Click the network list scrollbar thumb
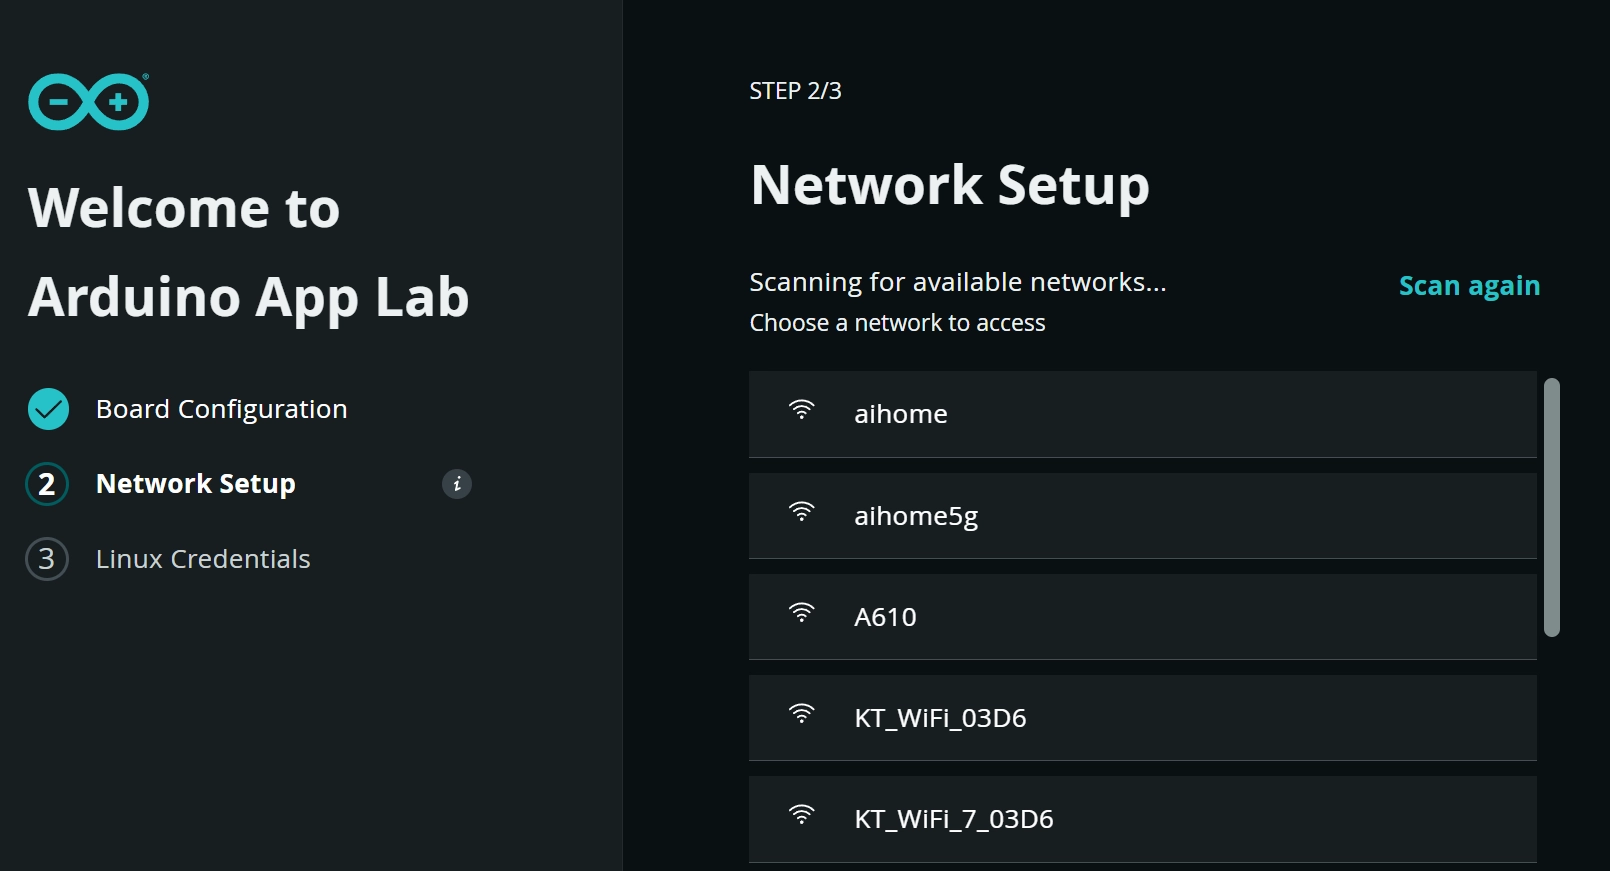The width and height of the screenshot is (1610, 871). coord(1552,507)
